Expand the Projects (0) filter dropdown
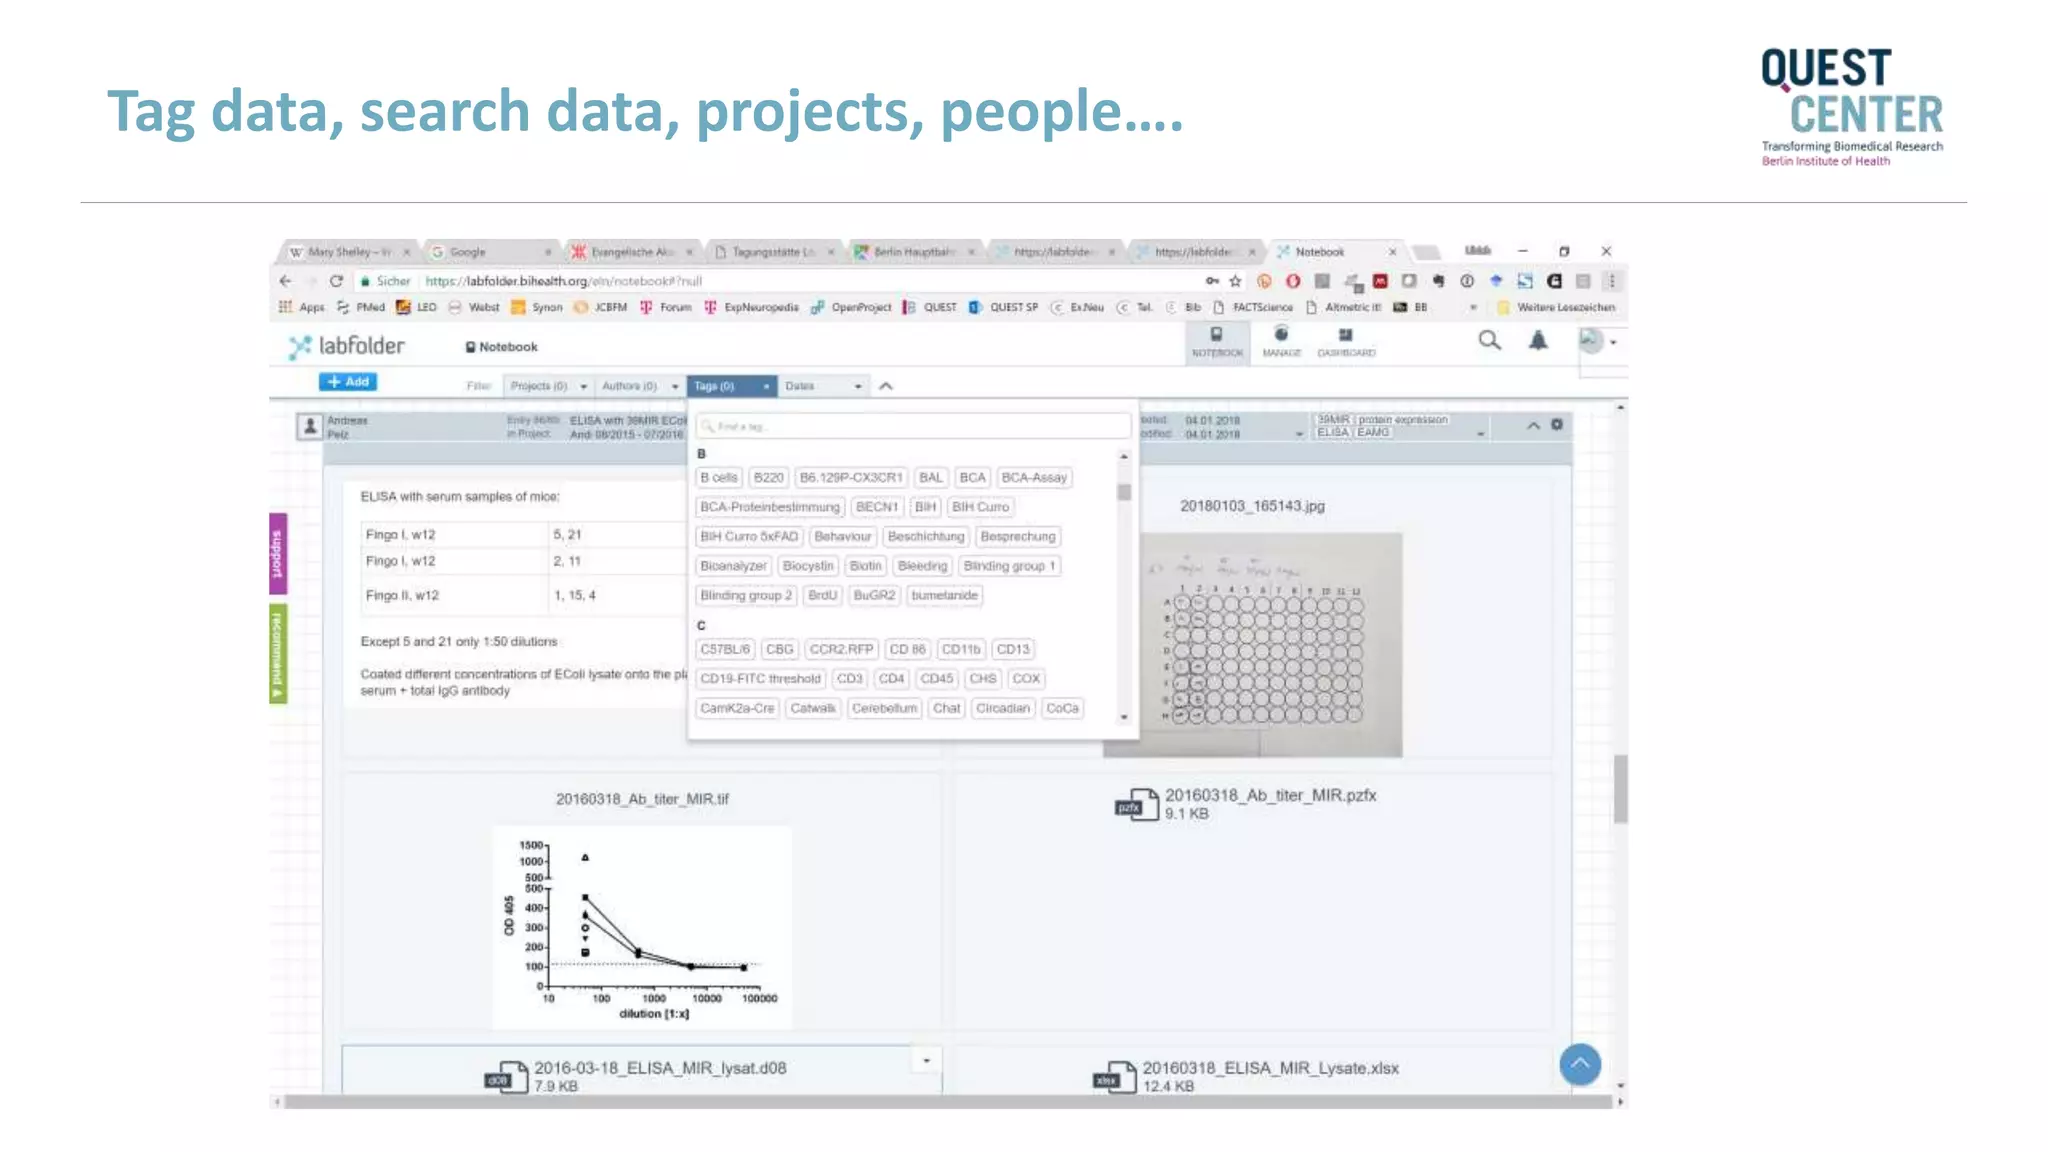Screen dimensions: 2048x1152 (x=547, y=386)
